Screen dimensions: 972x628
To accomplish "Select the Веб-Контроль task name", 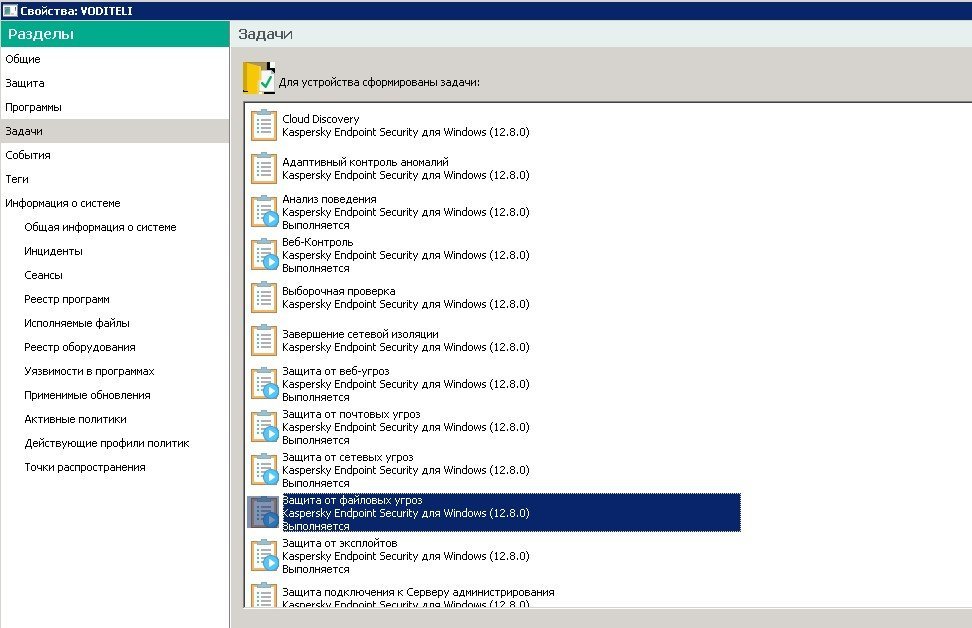I will [x=317, y=242].
